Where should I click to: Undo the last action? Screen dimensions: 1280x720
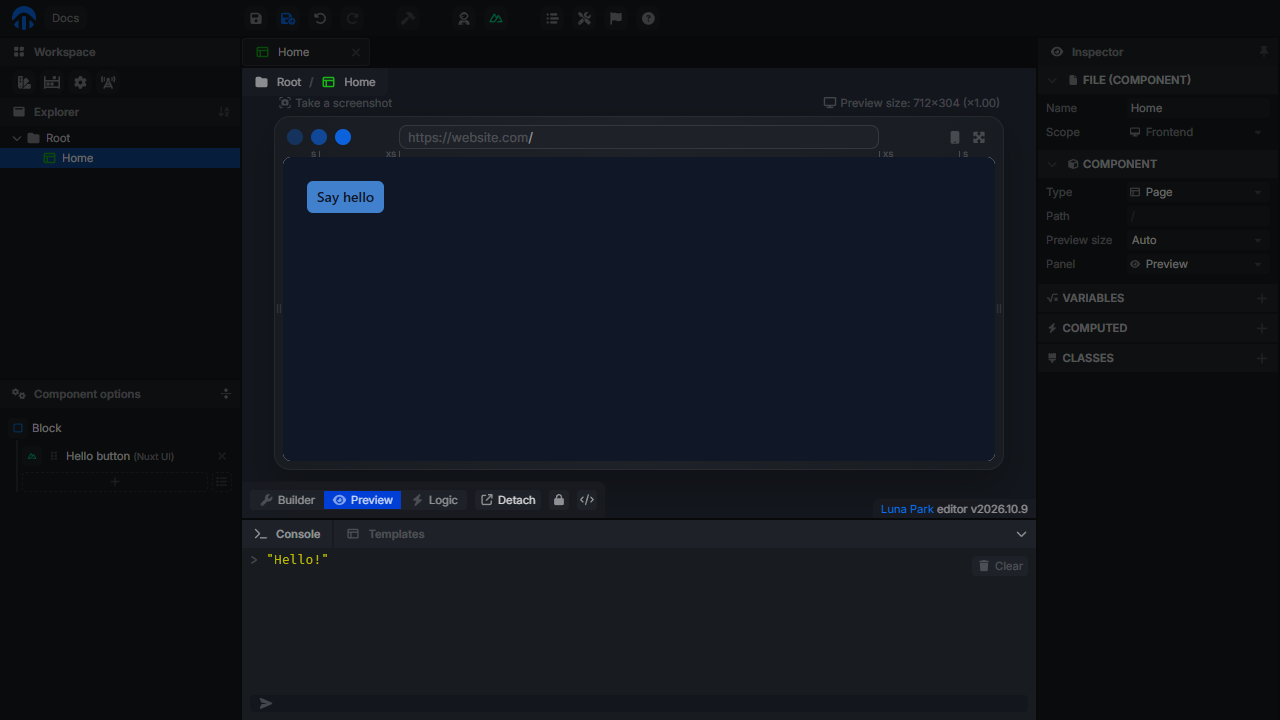click(x=320, y=18)
